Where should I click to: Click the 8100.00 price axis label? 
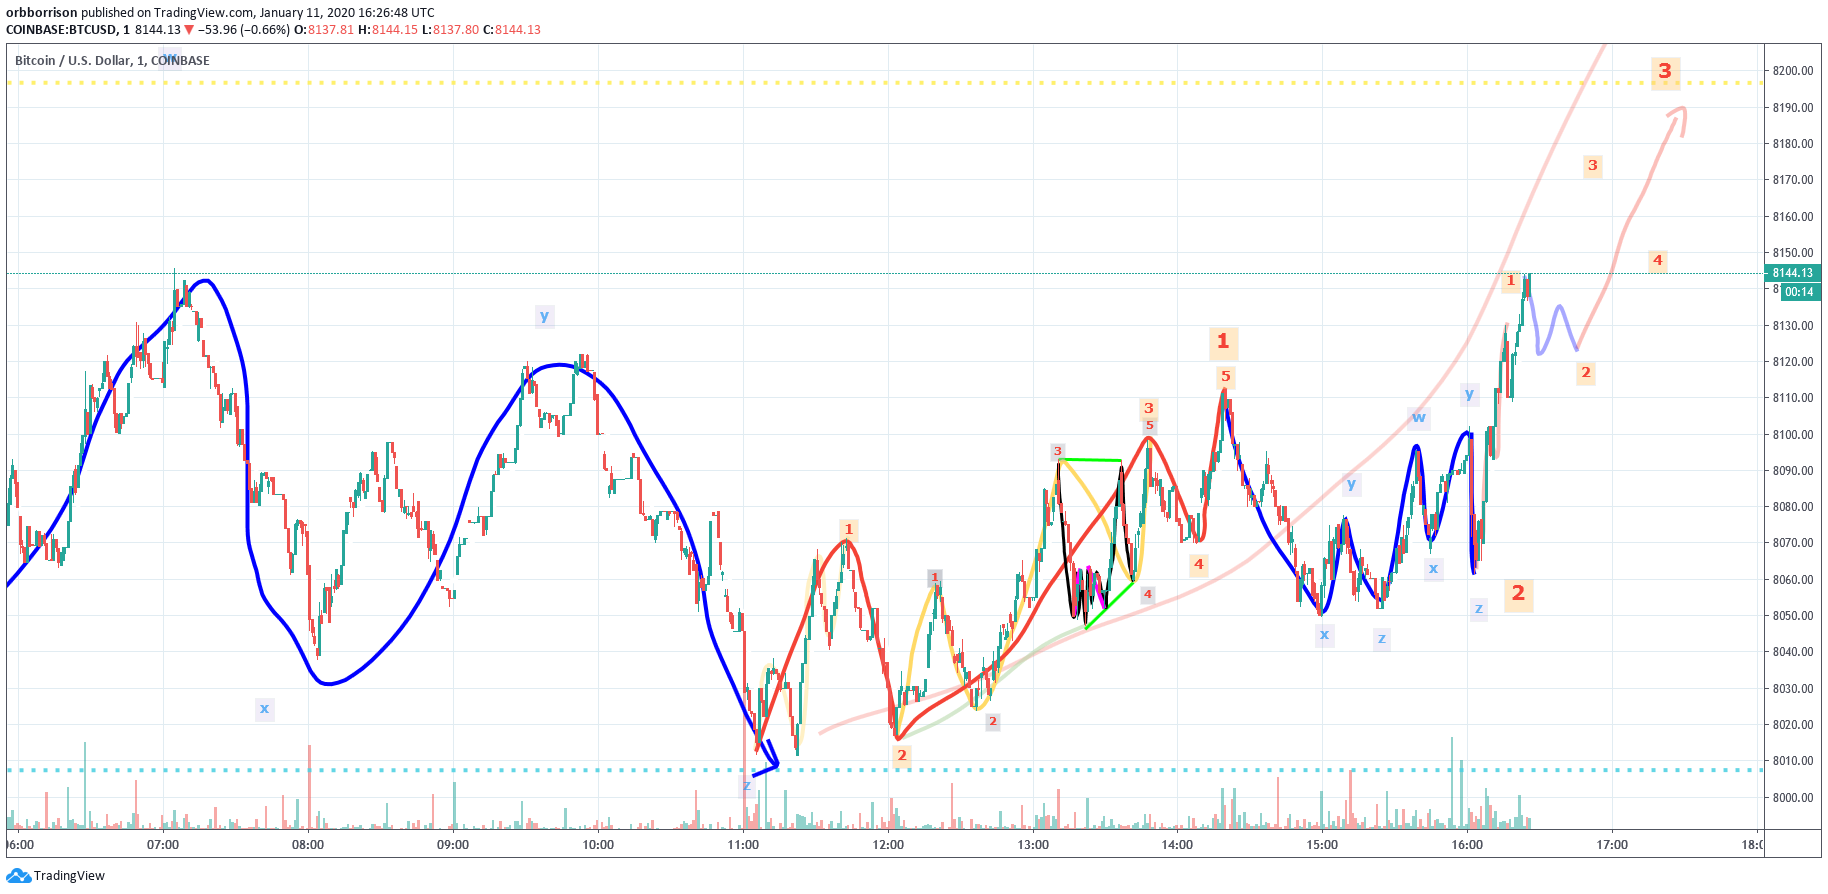click(1793, 435)
